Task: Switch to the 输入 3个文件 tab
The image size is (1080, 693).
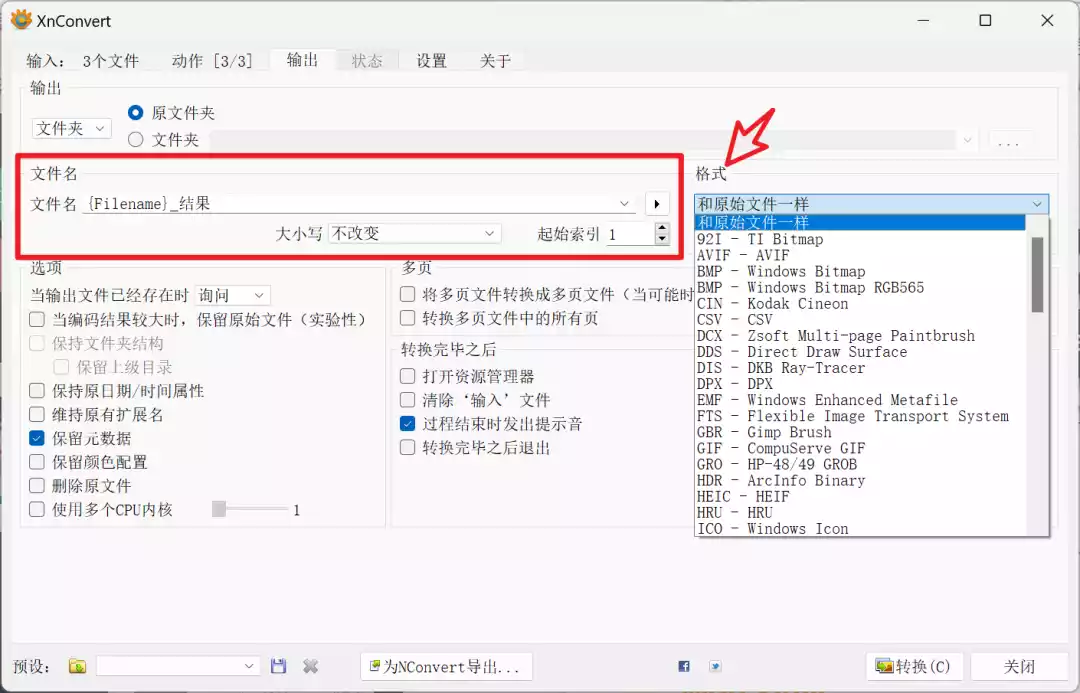Action: [x=83, y=61]
